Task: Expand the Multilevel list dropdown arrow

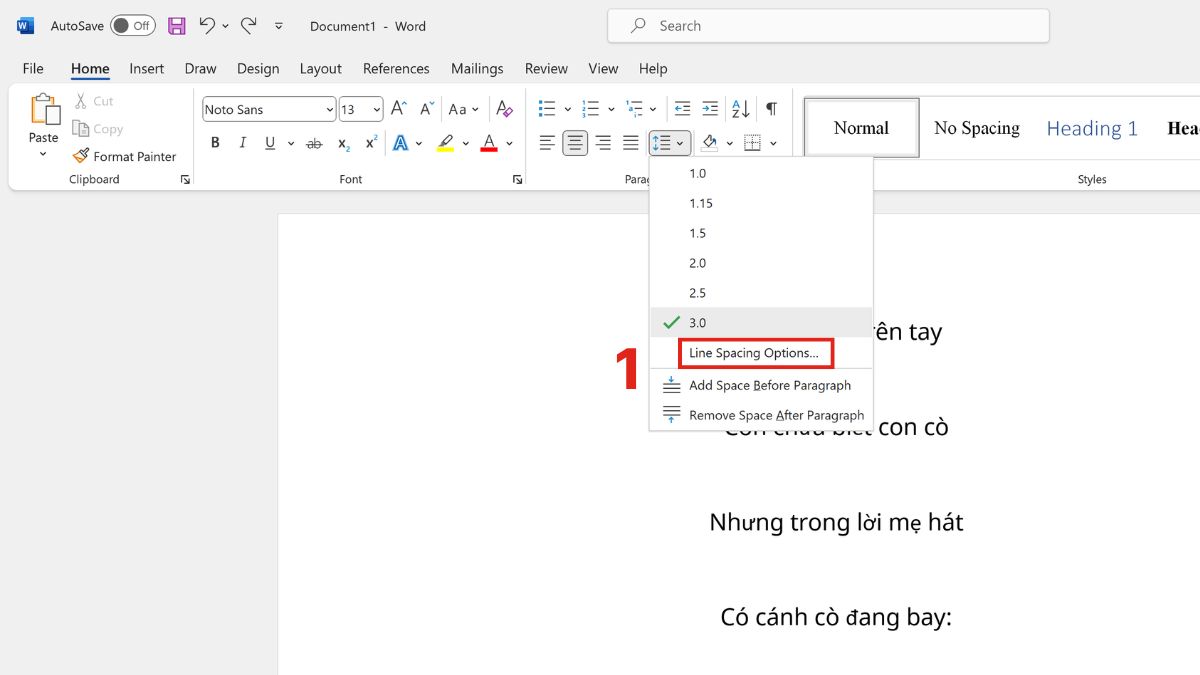Action: [654, 109]
